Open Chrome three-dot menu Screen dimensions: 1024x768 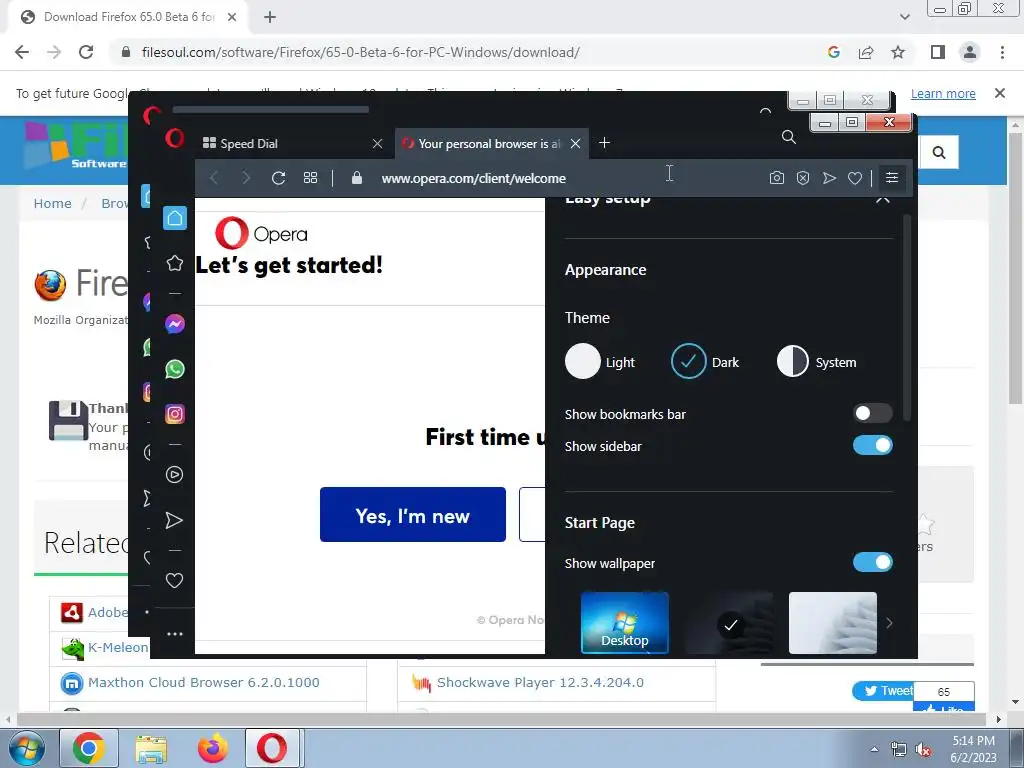point(1002,52)
